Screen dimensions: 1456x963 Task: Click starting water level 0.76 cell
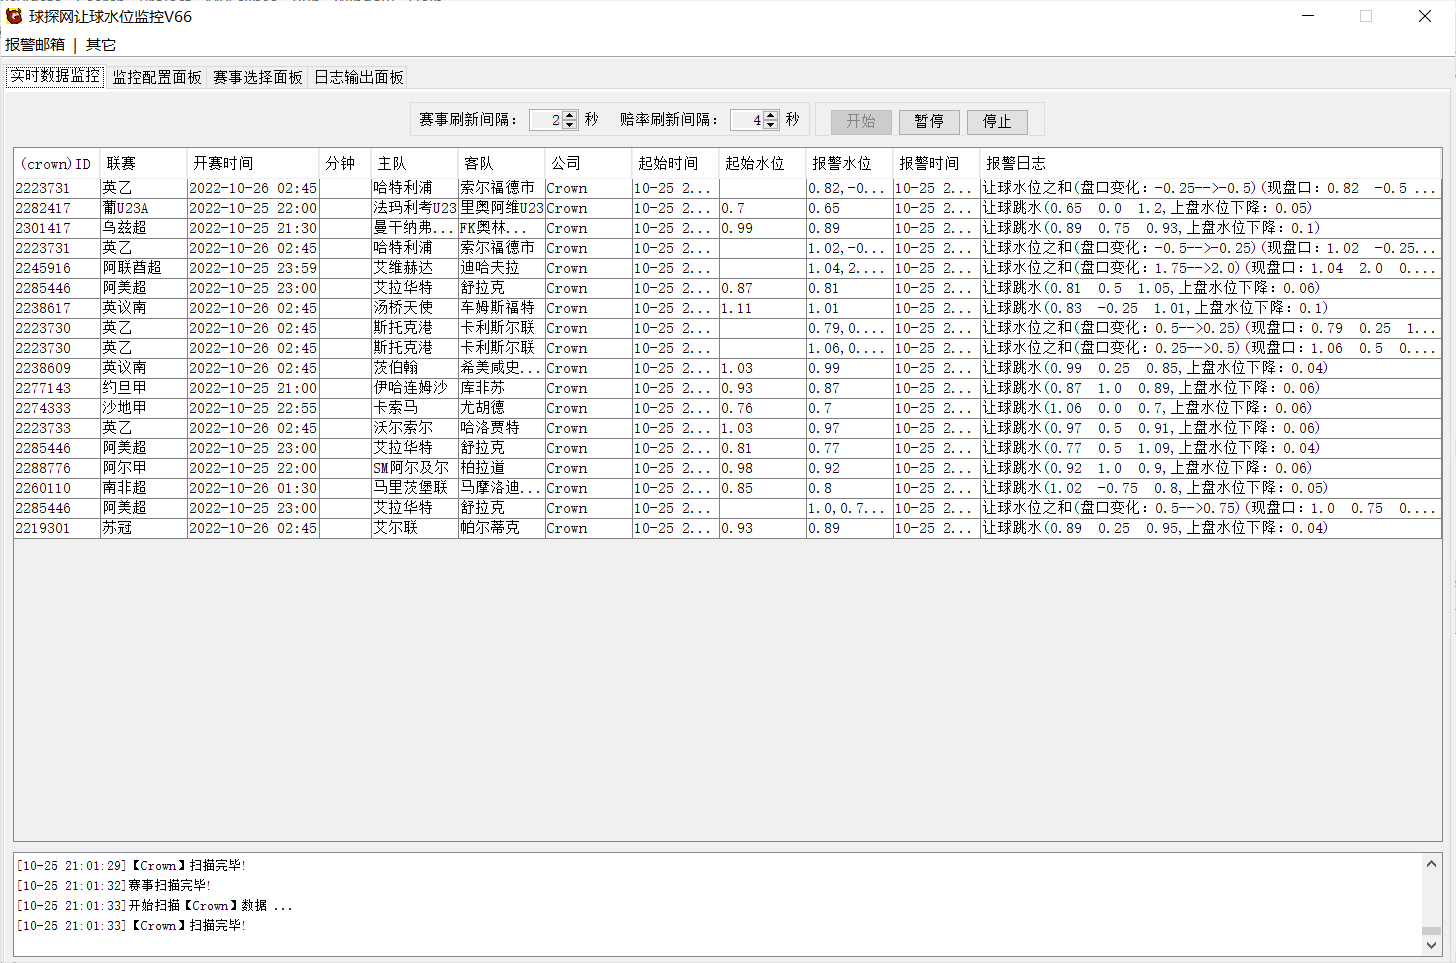[762, 408]
